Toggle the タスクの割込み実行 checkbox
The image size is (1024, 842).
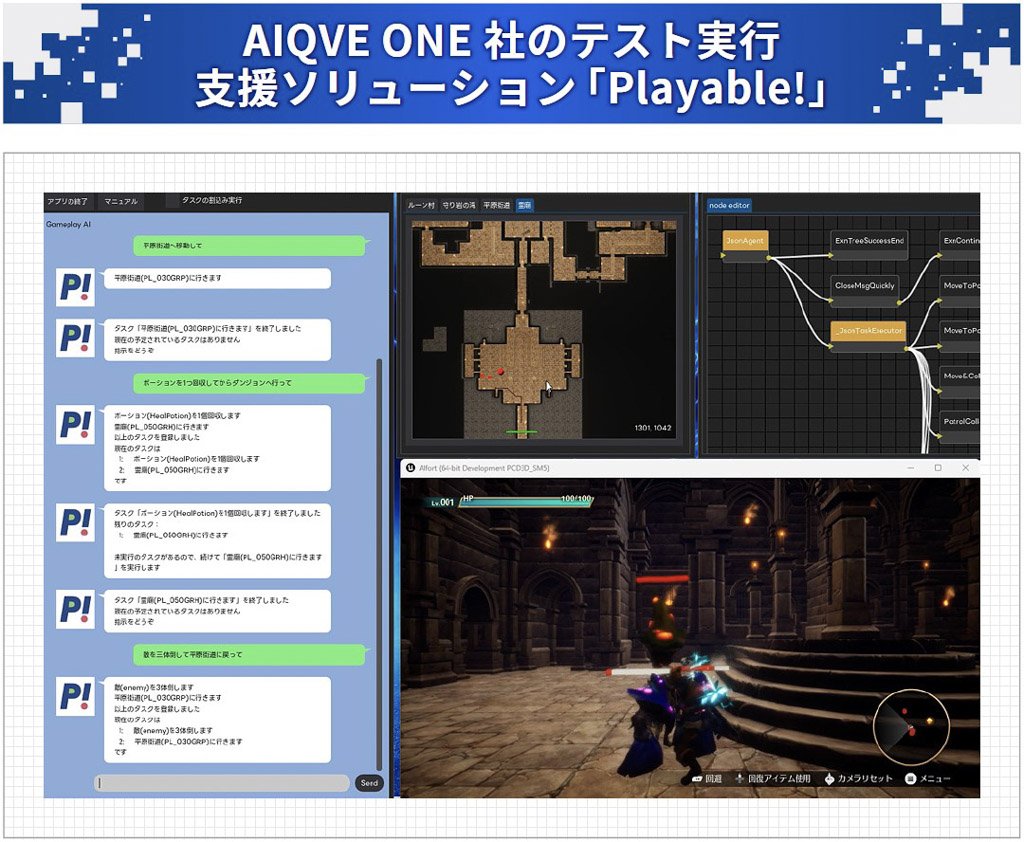(172, 201)
